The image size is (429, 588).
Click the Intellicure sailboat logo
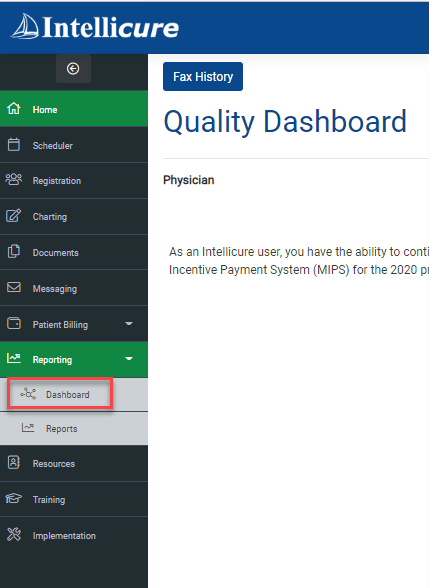[24, 26]
